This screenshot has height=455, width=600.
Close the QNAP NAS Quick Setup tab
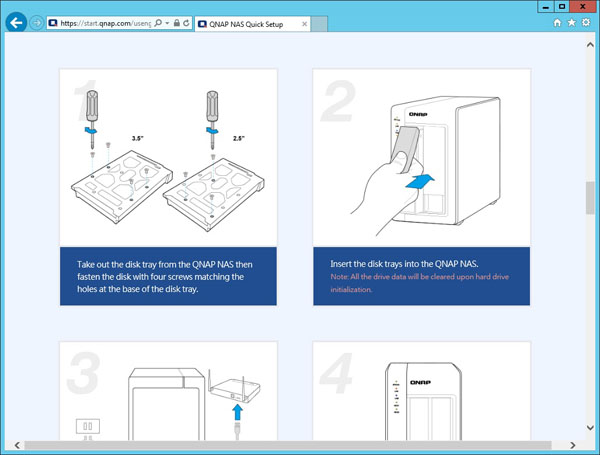coord(305,24)
